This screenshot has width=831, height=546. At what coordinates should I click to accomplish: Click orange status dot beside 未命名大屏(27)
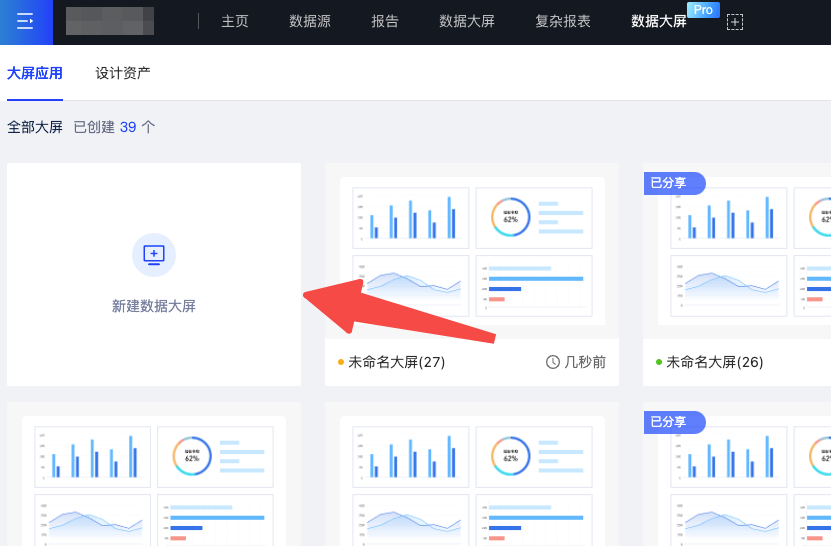click(341, 362)
